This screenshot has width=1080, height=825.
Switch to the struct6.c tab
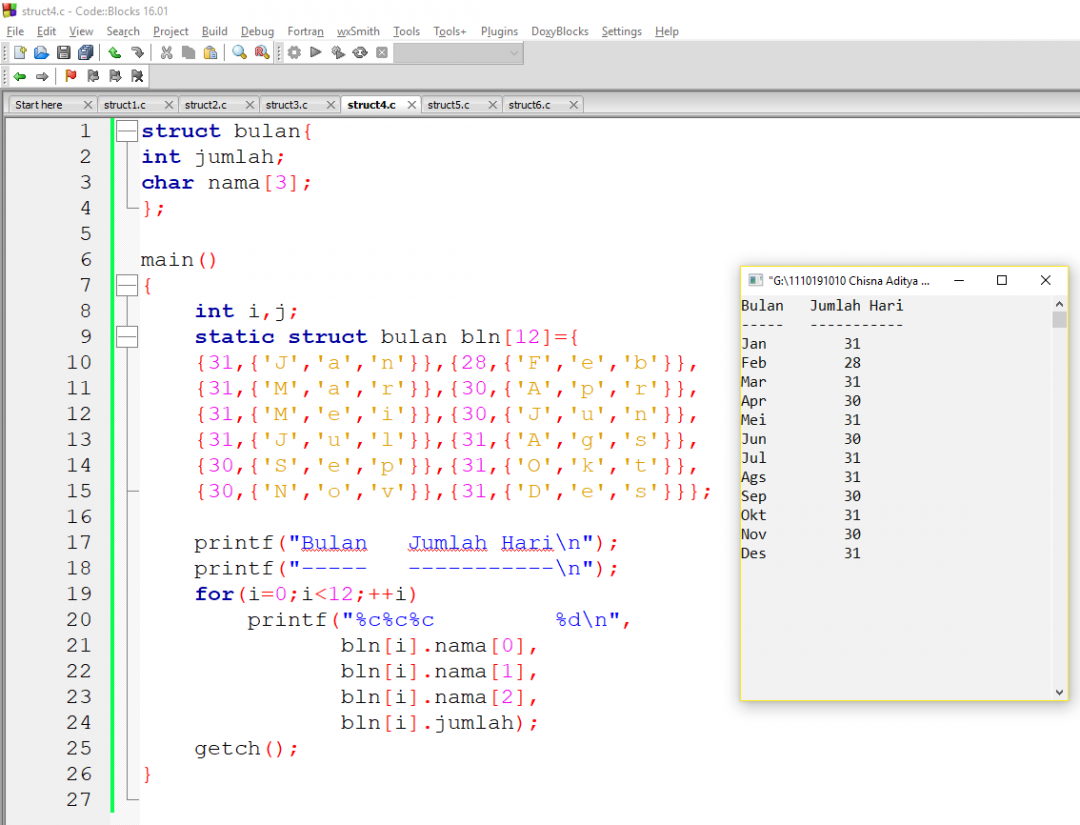tap(529, 105)
